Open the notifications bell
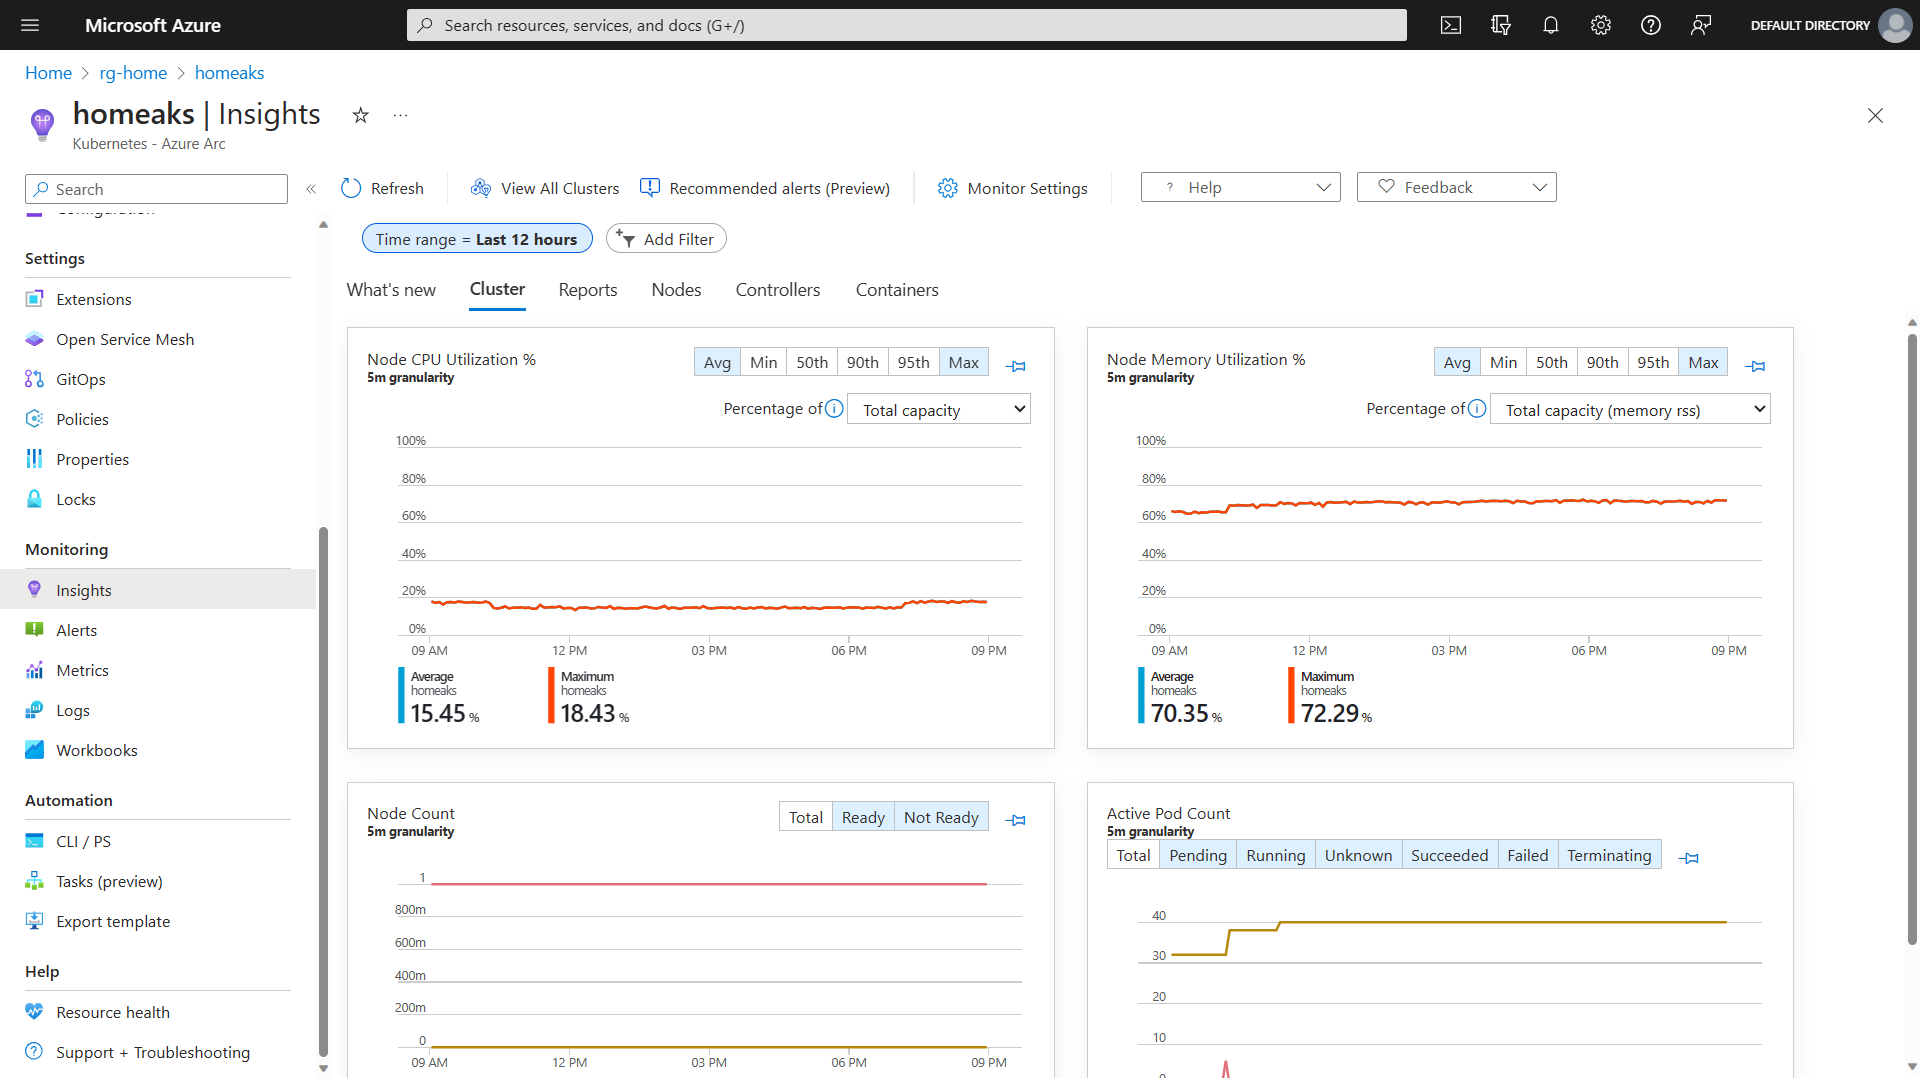1920x1080 pixels. pyautogui.click(x=1551, y=25)
